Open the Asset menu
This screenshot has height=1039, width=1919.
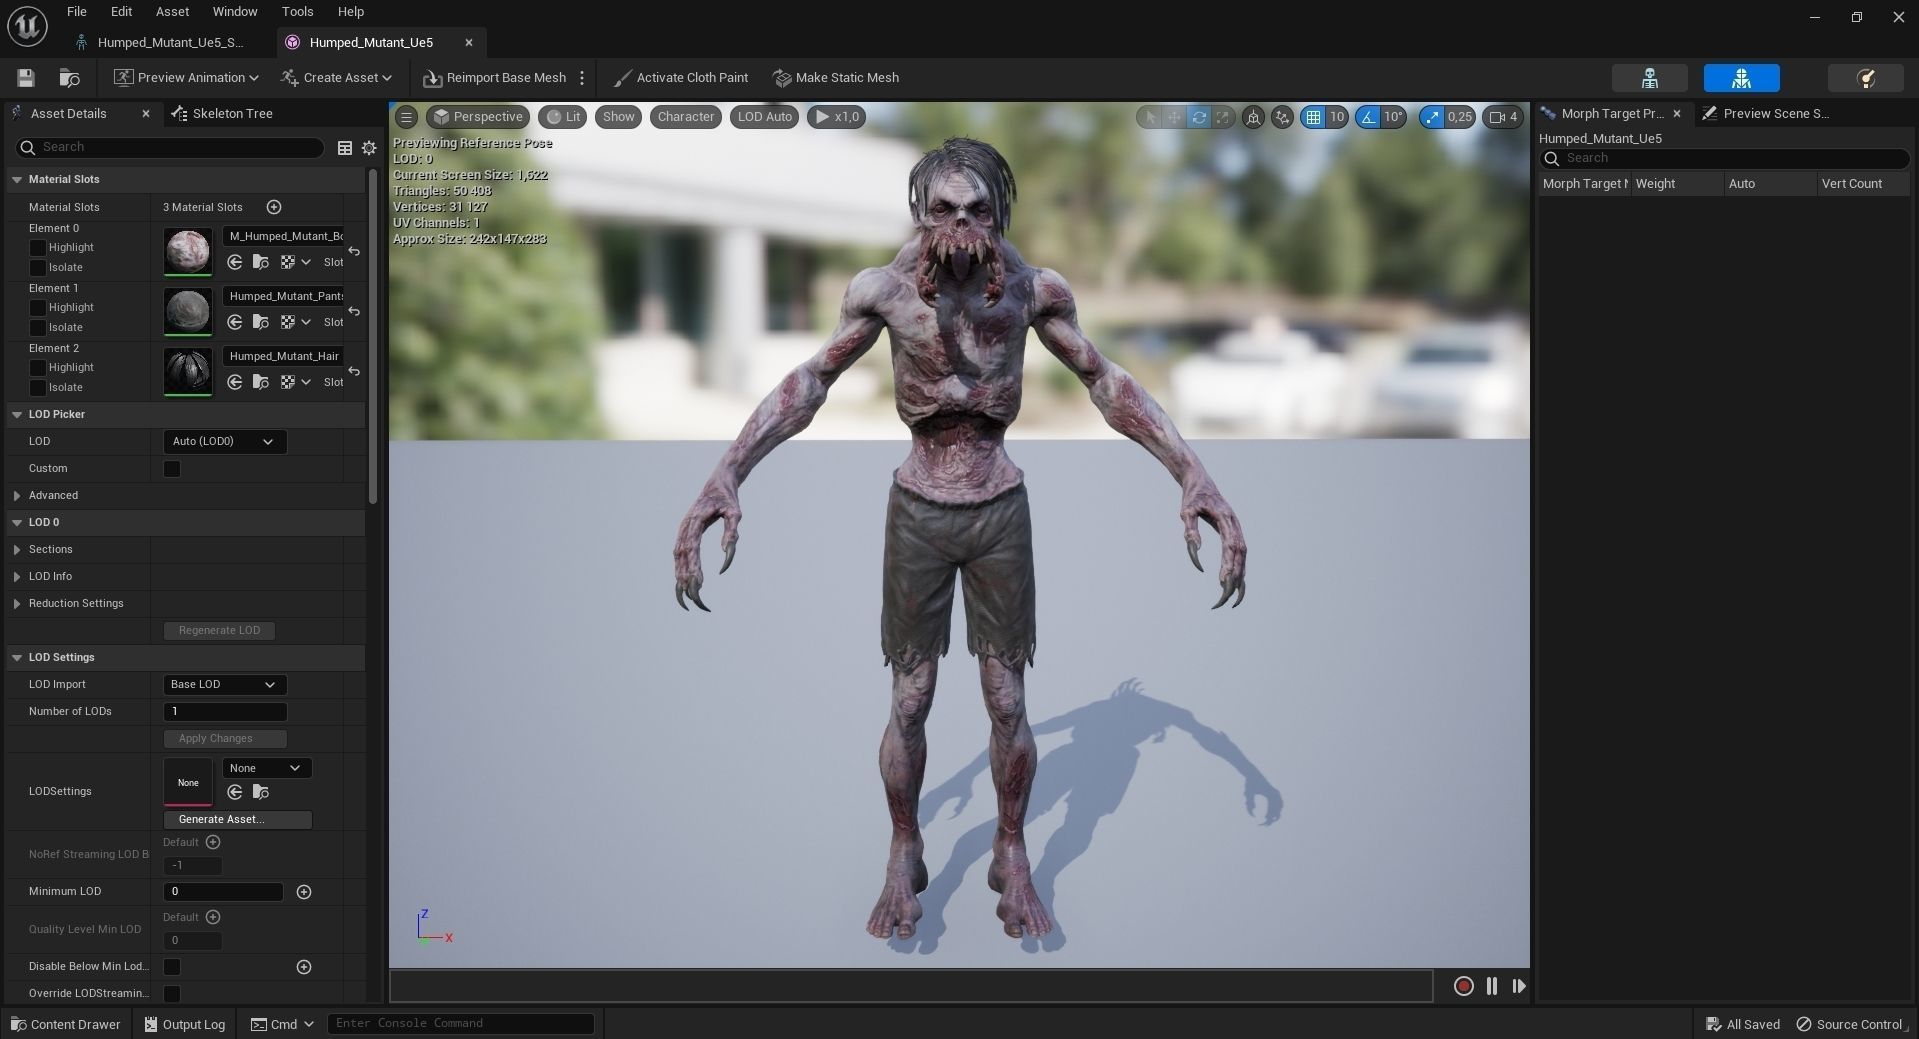172,12
